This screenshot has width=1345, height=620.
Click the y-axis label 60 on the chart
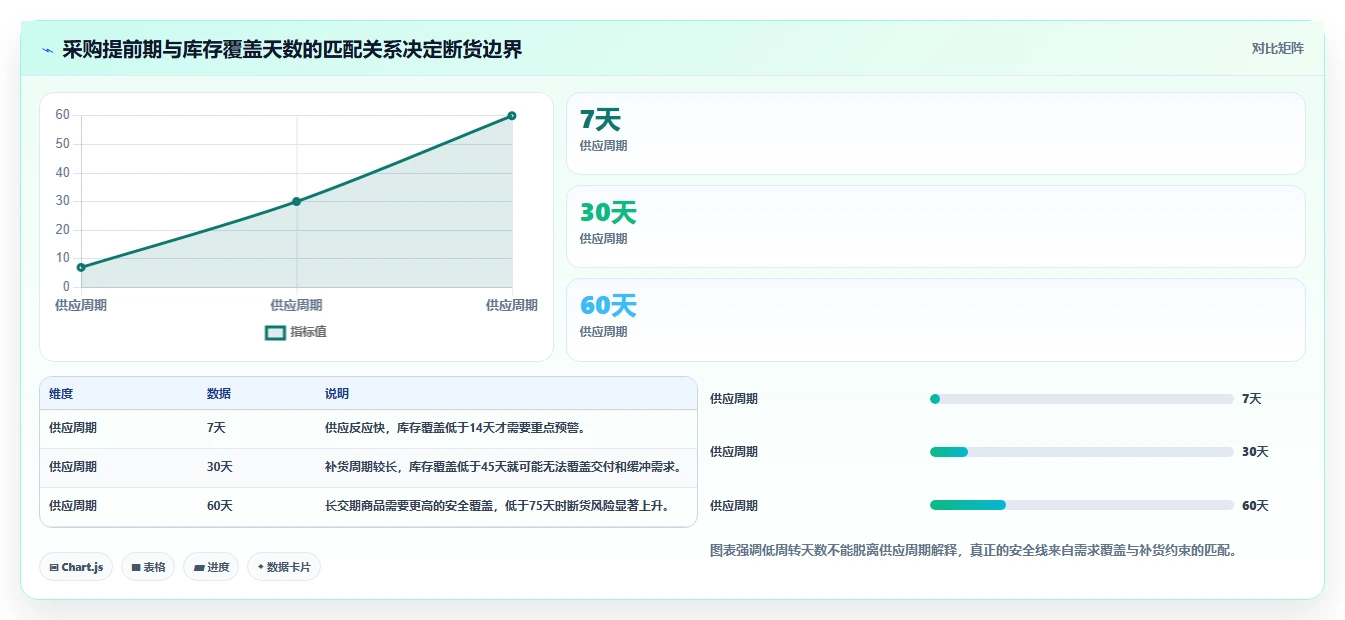(62, 115)
